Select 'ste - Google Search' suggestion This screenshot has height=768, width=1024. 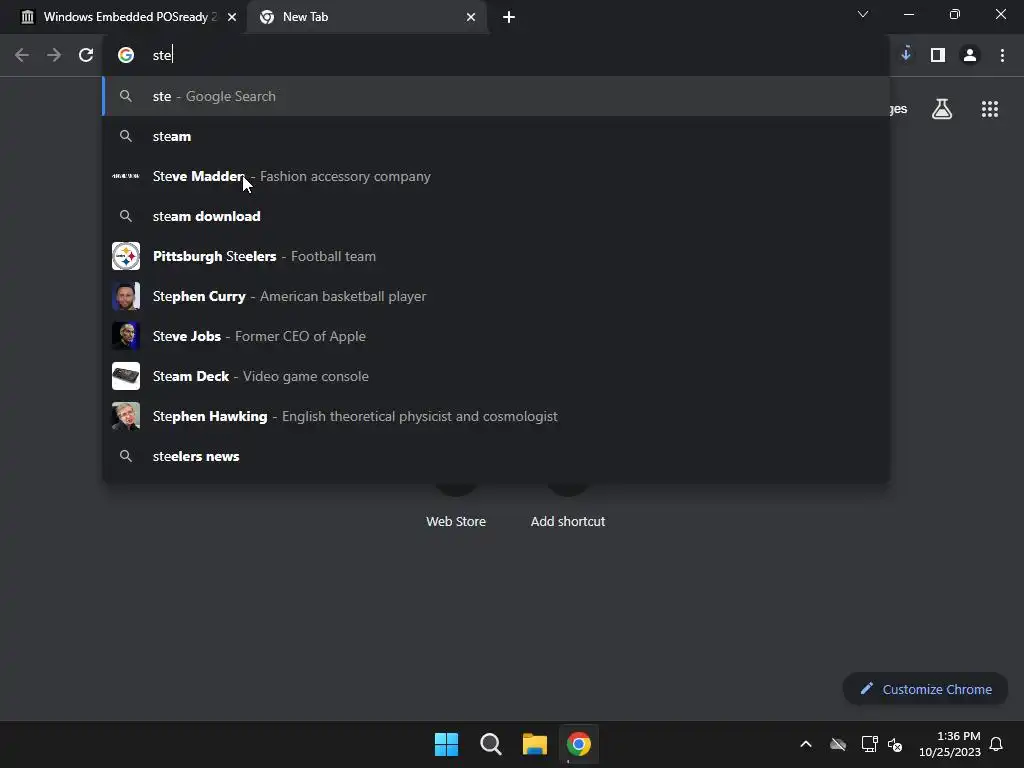pyautogui.click(x=496, y=96)
